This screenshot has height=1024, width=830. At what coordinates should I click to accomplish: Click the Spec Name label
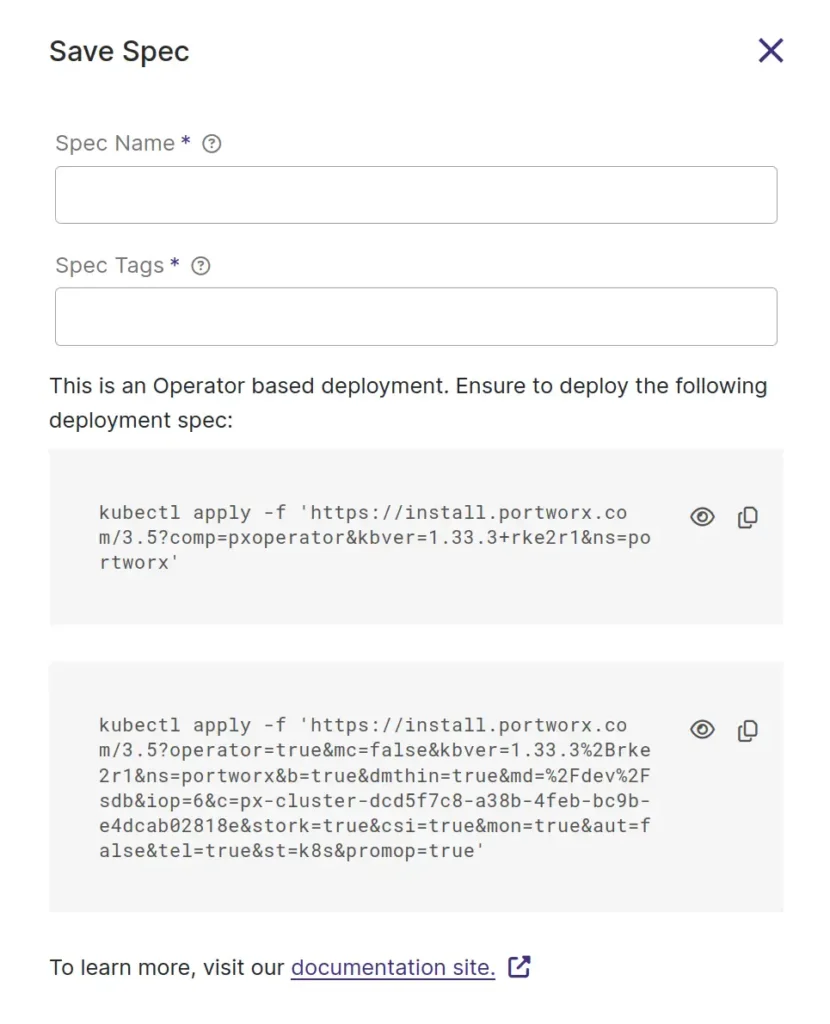click(115, 144)
